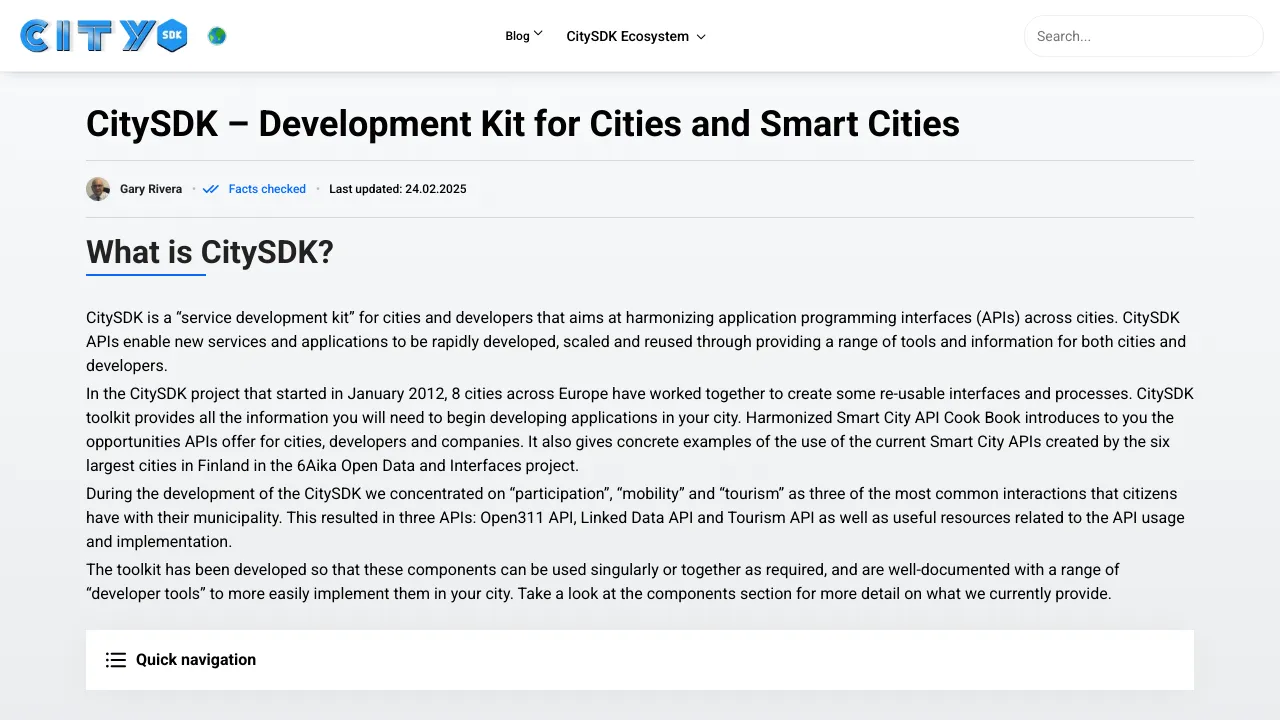
Task: Click the globe language icon
Action: pyautogui.click(x=217, y=36)
